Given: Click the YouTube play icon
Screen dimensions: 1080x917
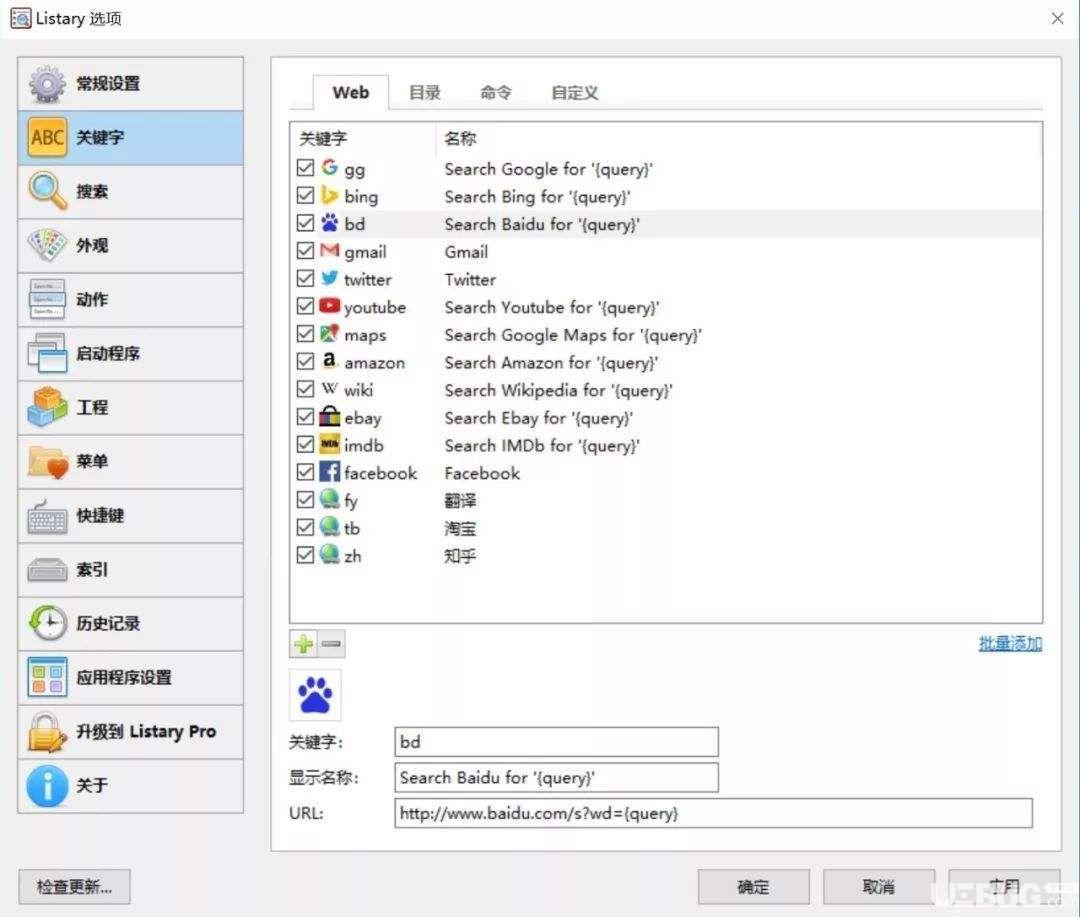Looking at the screenshot, I should pos(330,306).
